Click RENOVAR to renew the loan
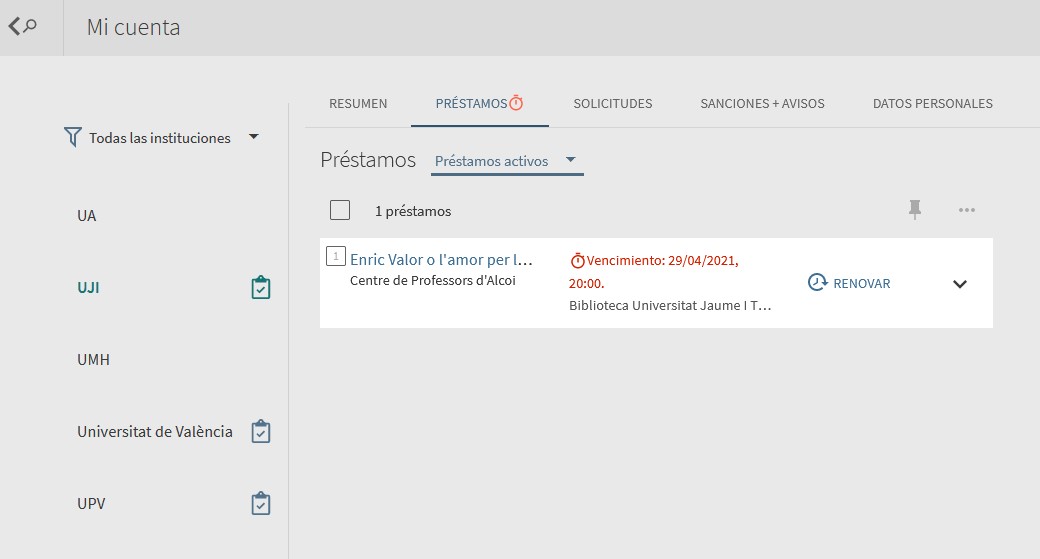1040x559 pixels. (862, 283)
